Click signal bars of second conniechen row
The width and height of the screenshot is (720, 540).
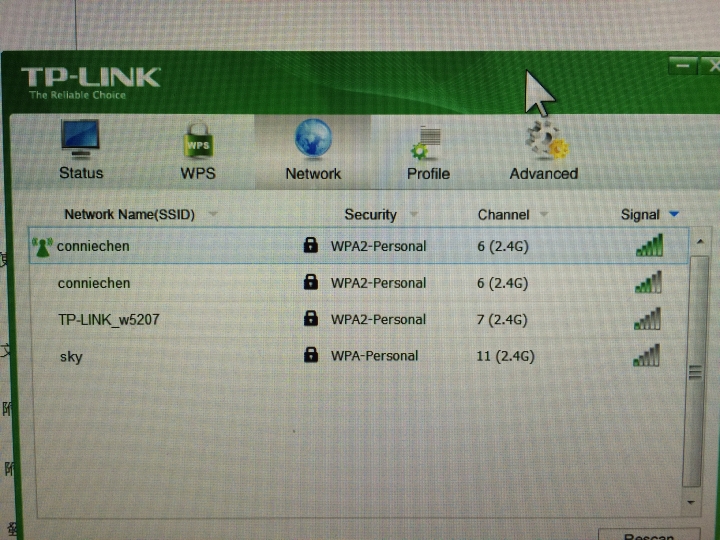coord(648,282)
